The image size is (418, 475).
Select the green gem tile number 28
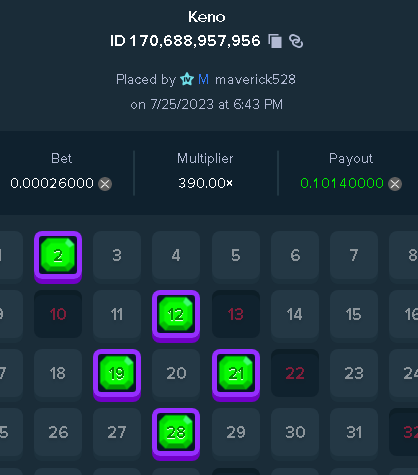coord(176,434)
